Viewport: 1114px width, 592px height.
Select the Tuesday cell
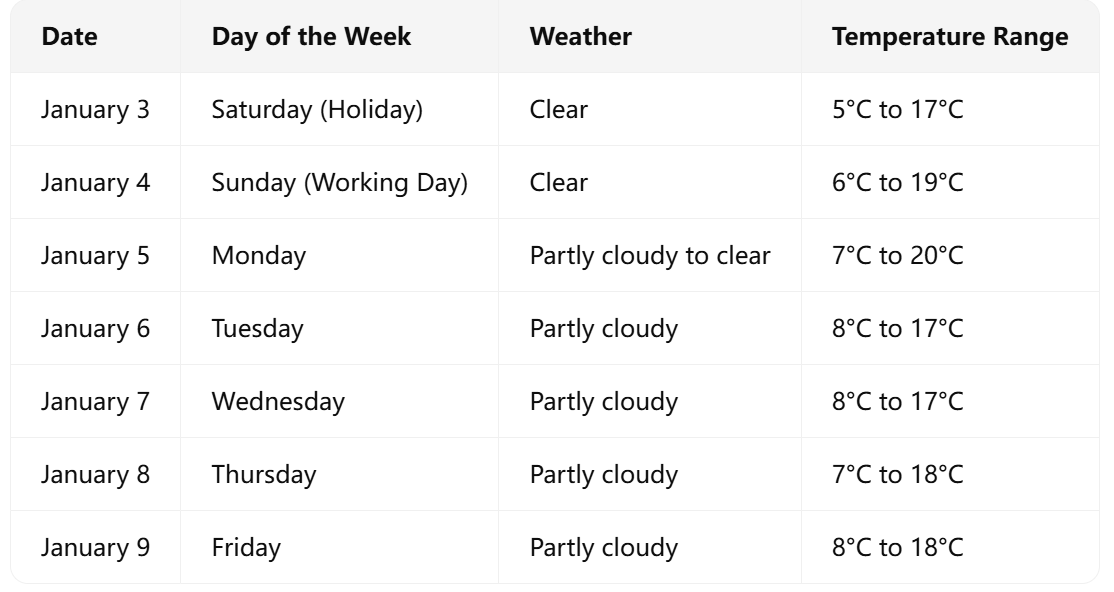click(257, 328)
